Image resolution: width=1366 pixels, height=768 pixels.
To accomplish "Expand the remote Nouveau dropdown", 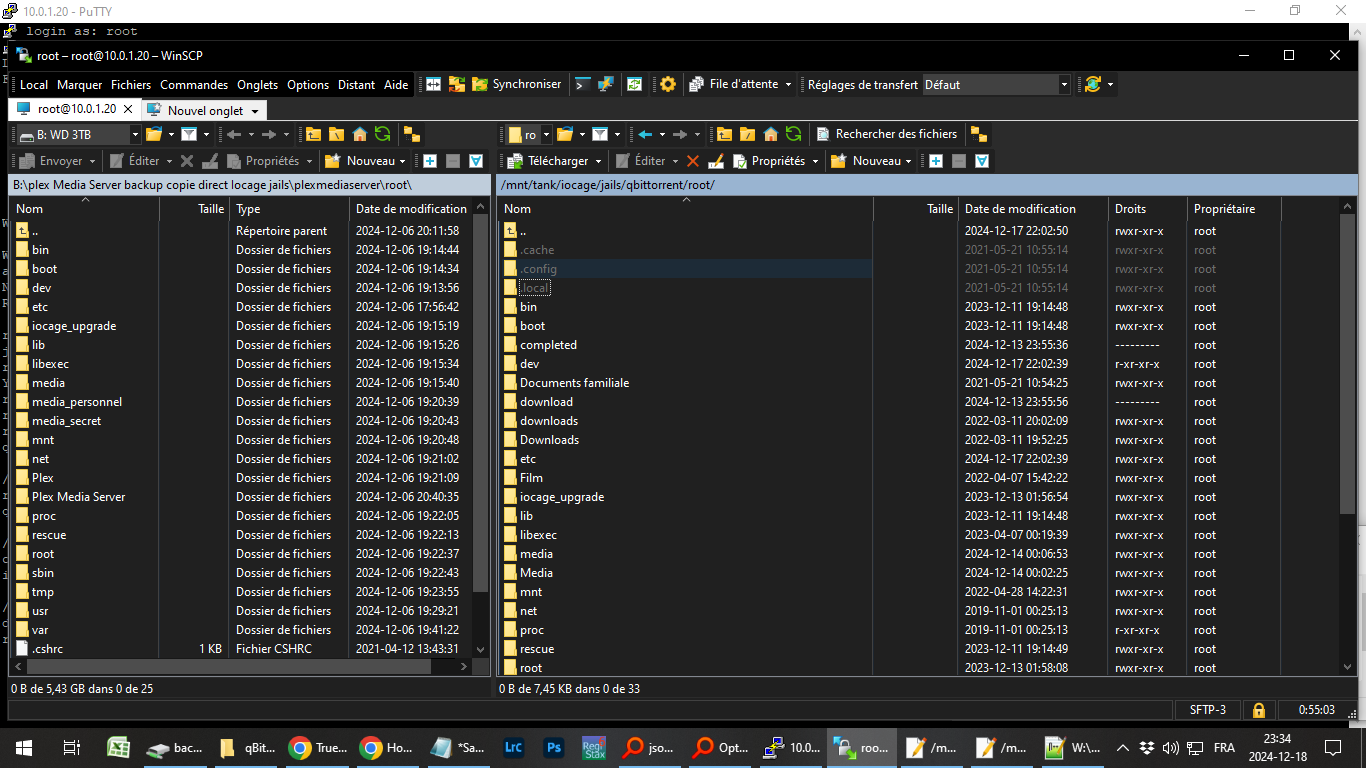I will coord(908,161).
